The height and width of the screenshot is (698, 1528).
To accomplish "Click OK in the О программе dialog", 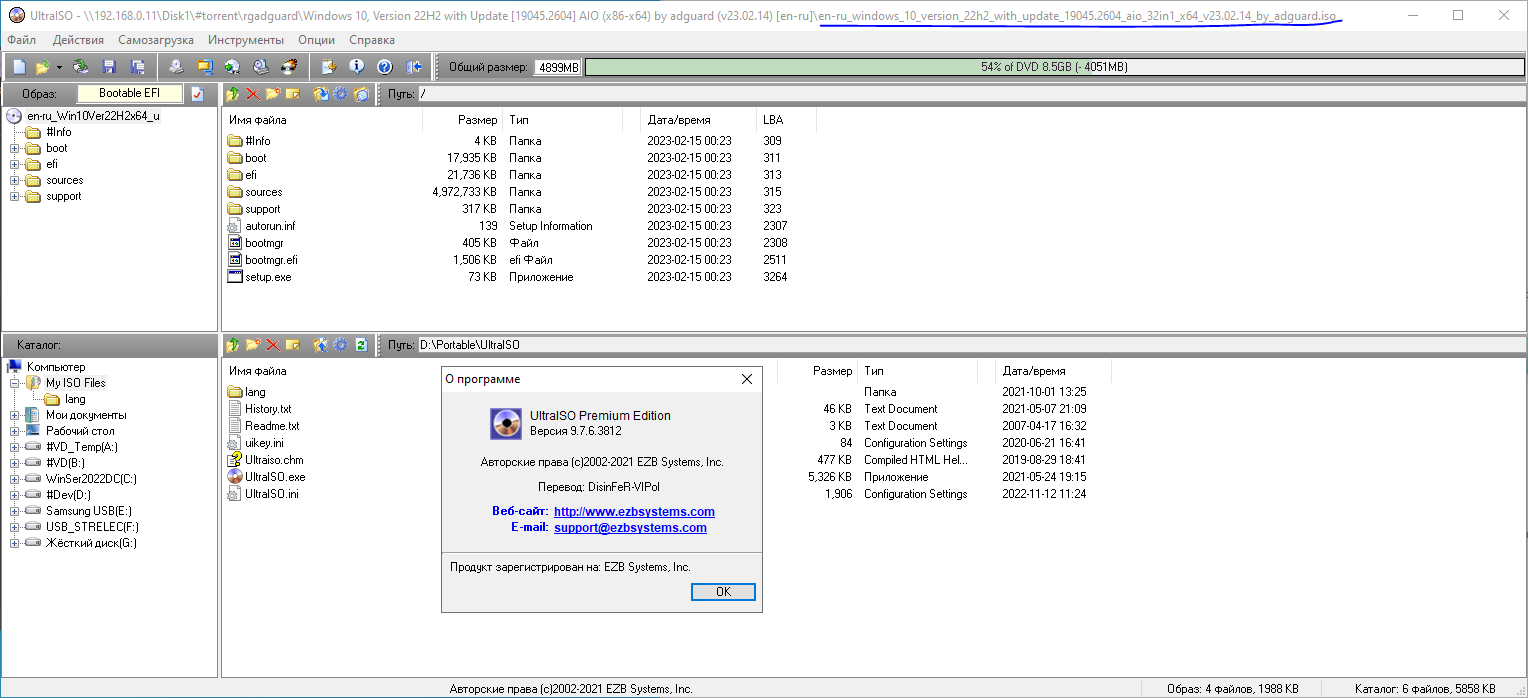I will (723, 591).
